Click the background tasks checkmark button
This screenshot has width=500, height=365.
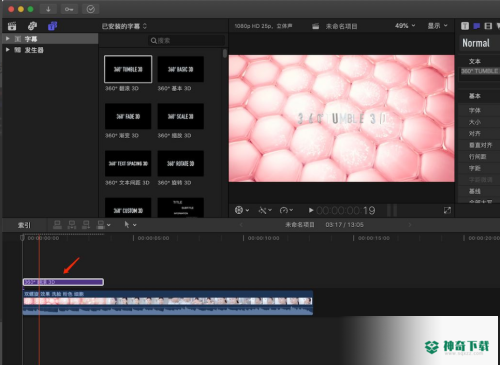pyautogui.click(x=90, y=9)
